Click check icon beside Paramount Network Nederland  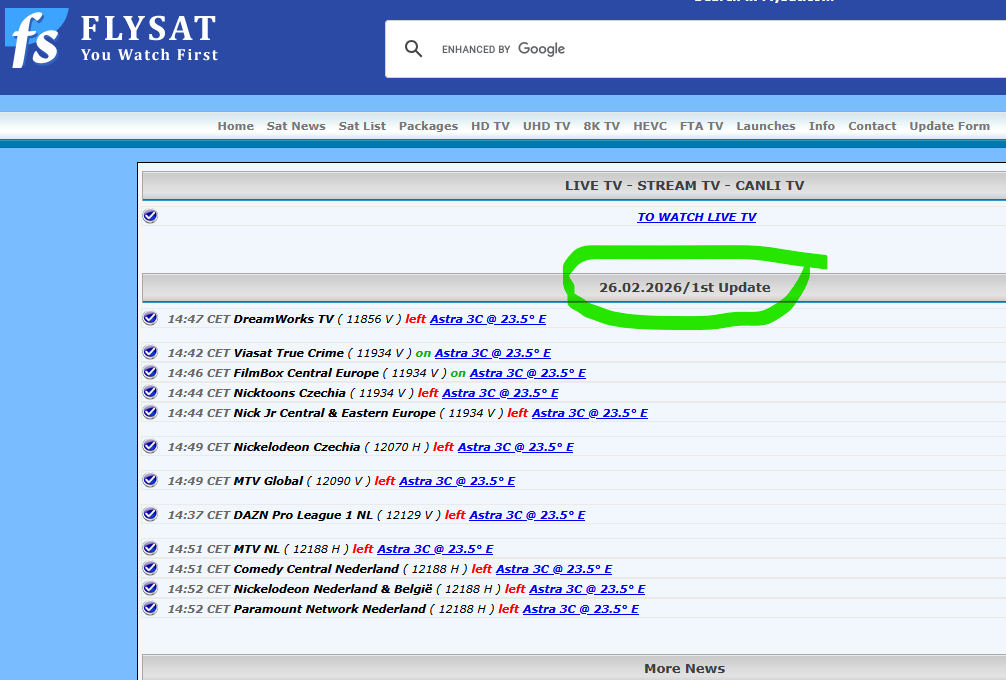click(150, 607)
